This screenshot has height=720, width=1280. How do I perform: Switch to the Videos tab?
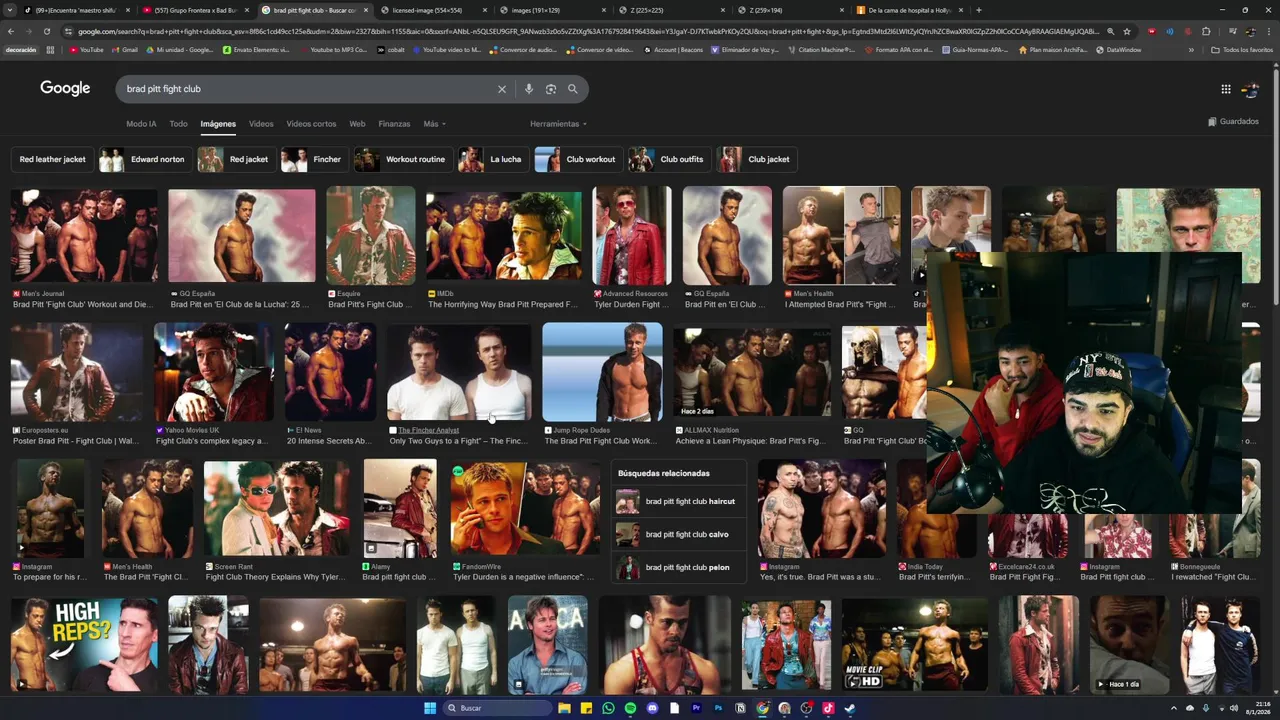click(x=261, y=124)
